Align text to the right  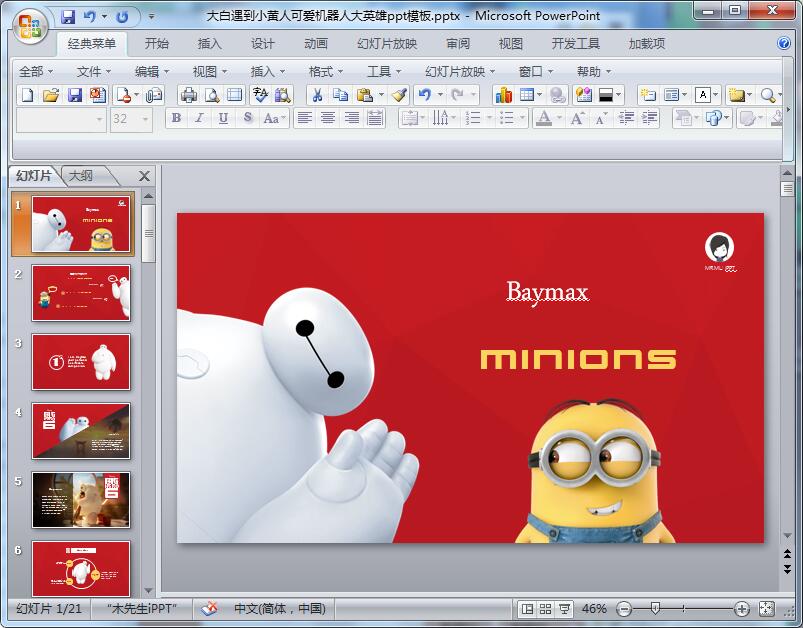pyautogui.click(x=352, y=119)
